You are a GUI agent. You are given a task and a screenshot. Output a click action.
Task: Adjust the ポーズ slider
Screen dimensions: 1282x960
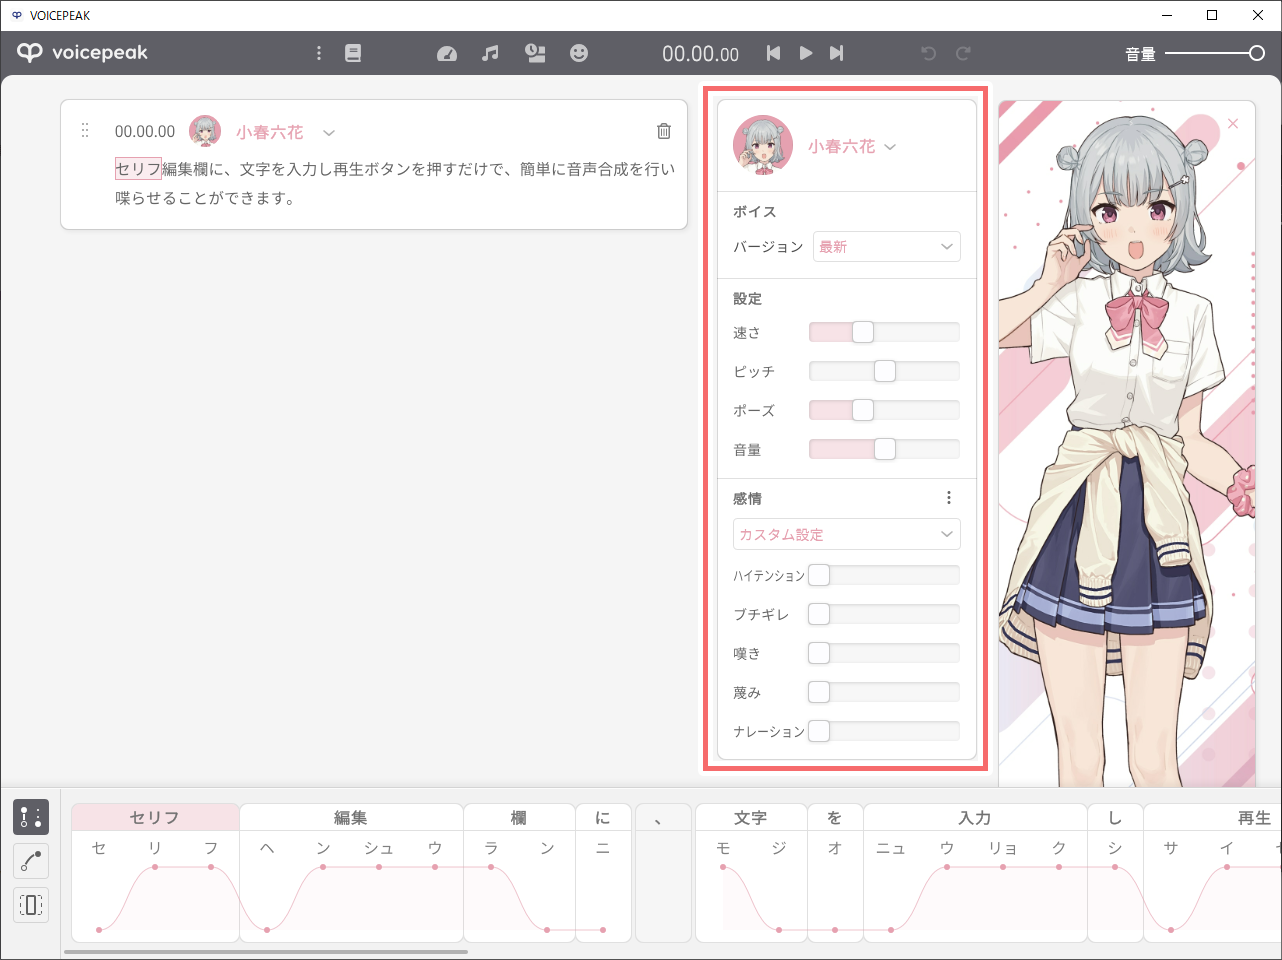tap(884, 410)
